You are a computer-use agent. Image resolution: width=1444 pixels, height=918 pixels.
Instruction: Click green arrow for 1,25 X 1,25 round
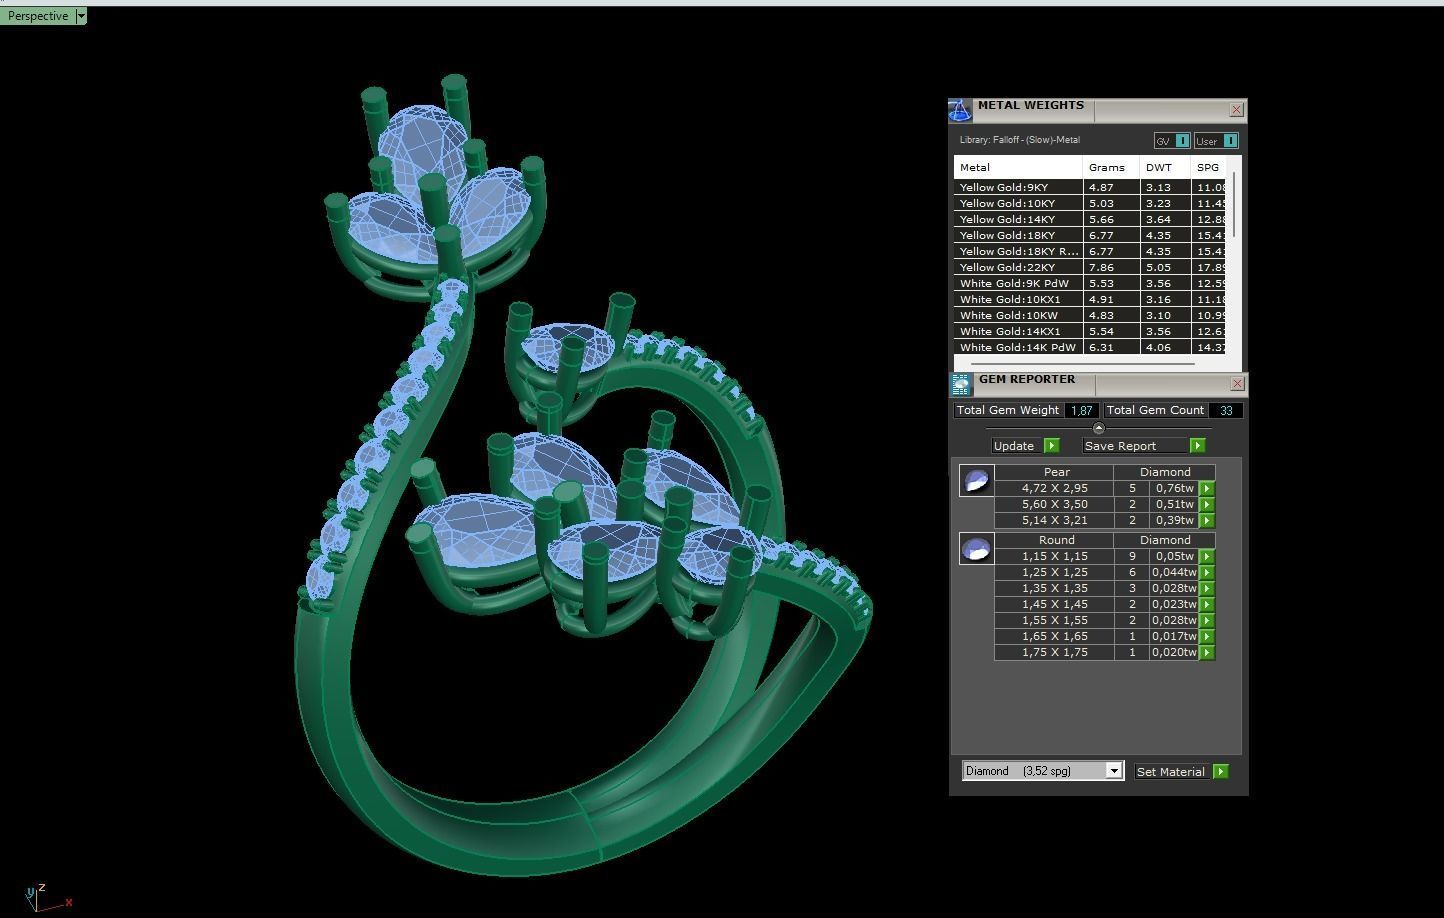click(1207, 573)
